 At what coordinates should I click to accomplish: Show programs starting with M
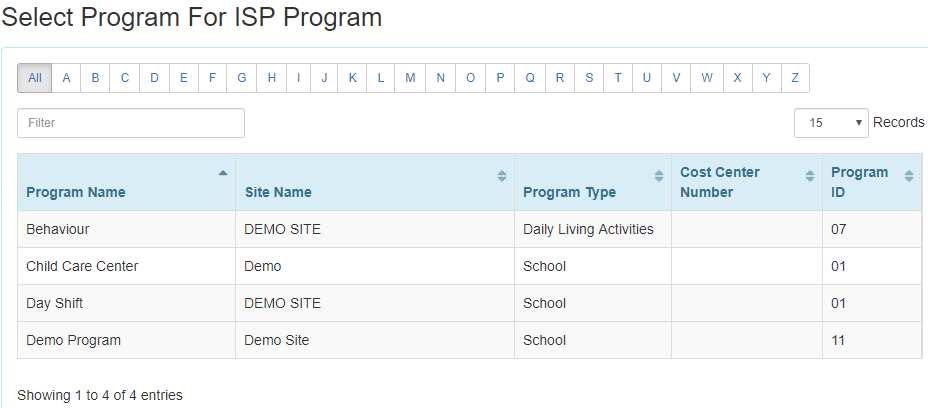(x=410, y=78)
